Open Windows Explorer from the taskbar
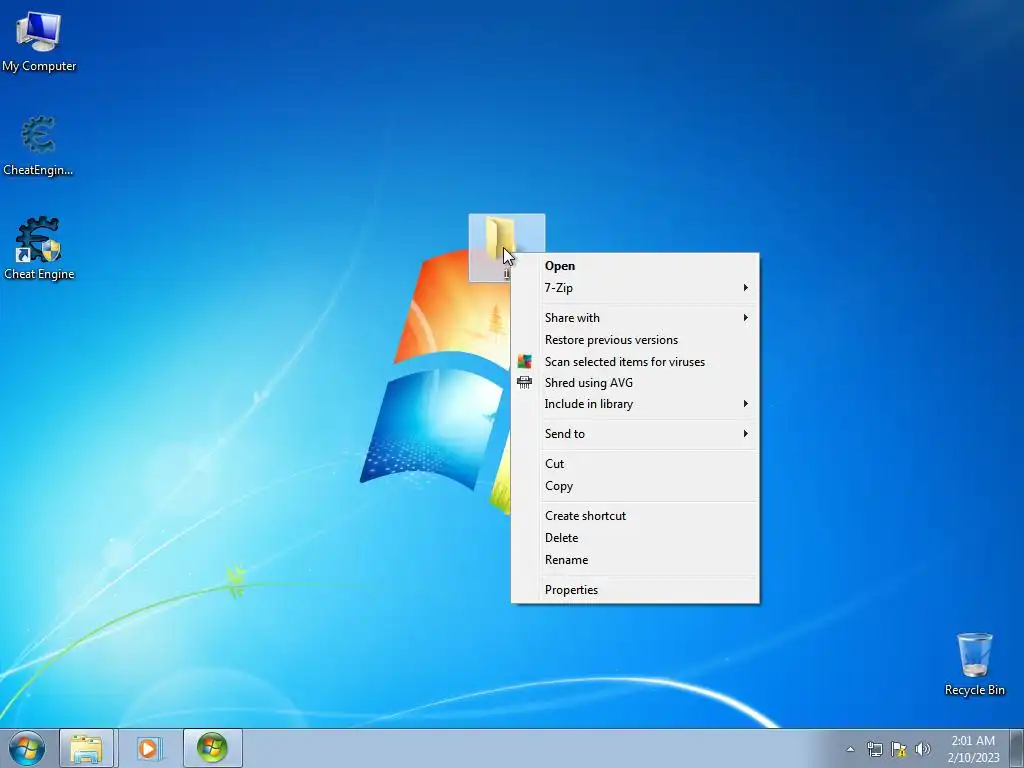 tap(86, 748)
